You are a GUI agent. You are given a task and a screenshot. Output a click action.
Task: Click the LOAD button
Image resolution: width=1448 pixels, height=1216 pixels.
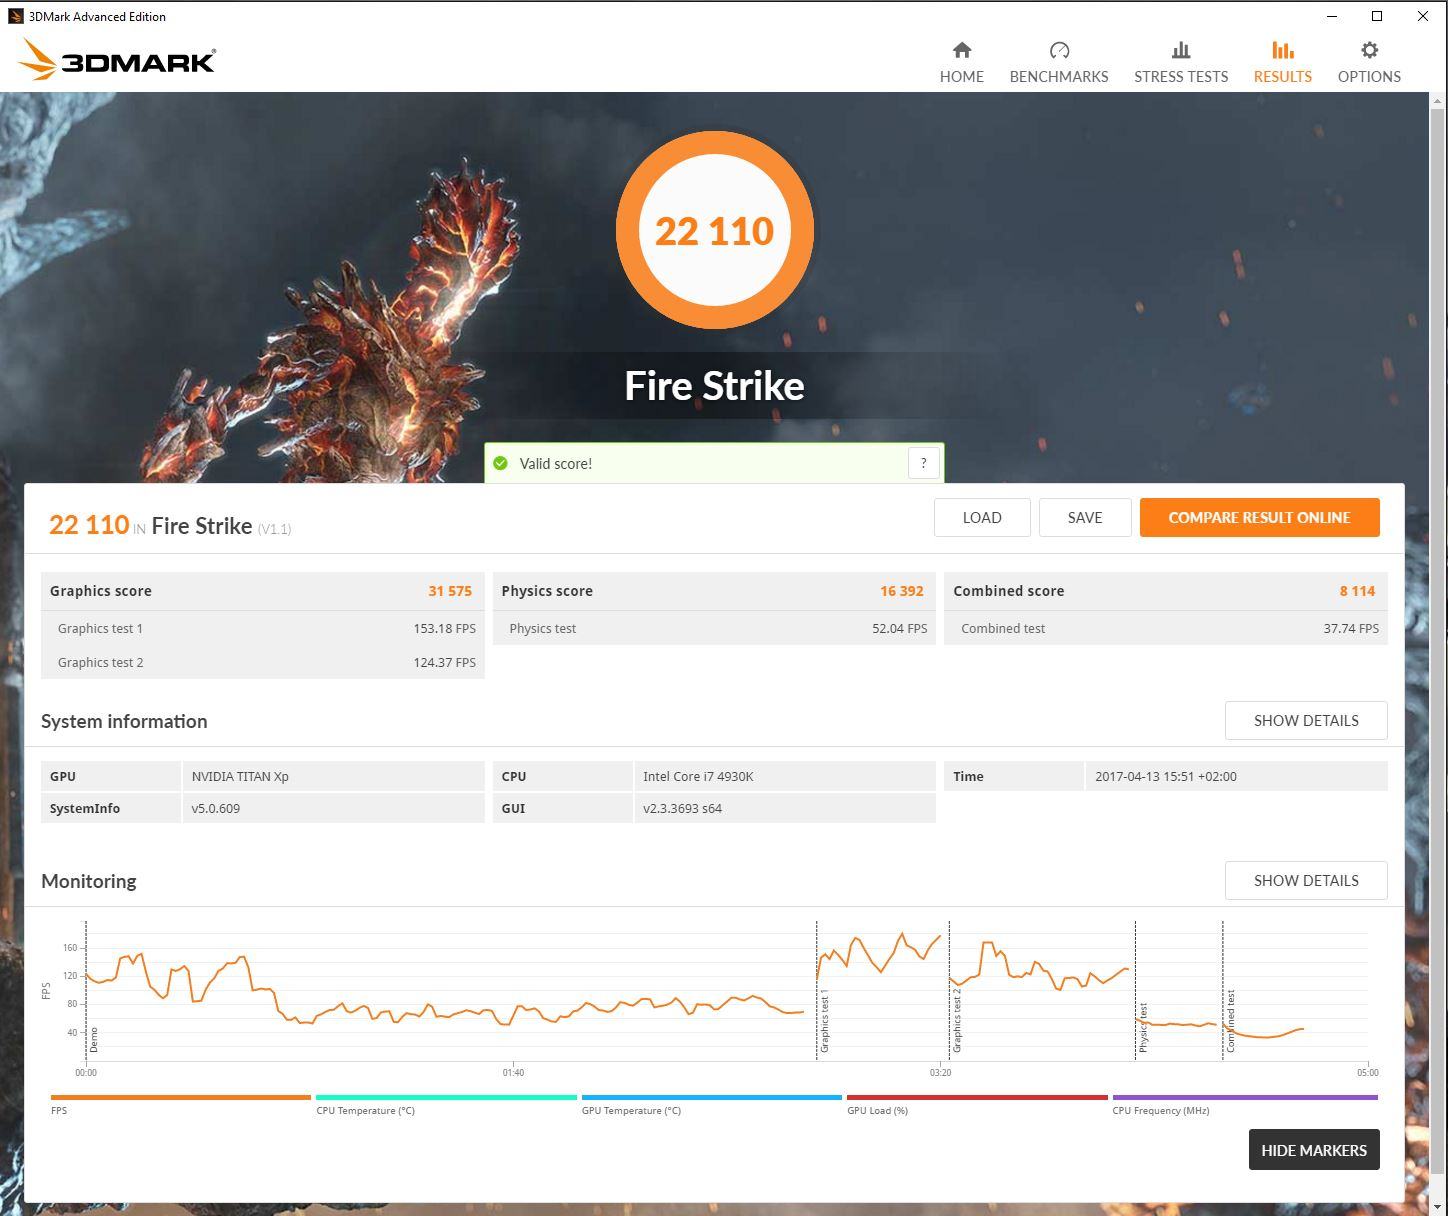[x=982, y=517]
